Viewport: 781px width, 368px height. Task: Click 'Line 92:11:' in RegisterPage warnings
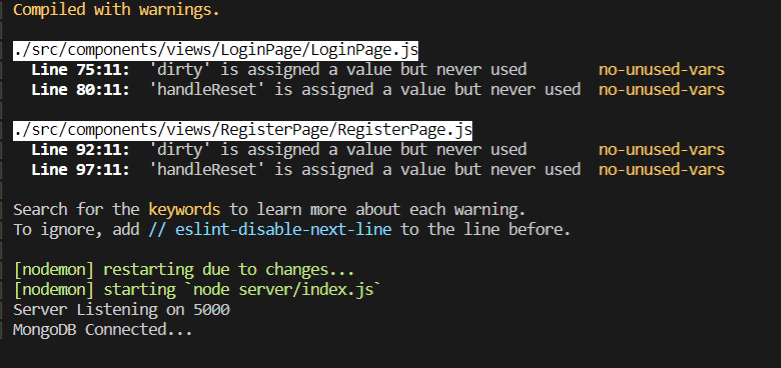click(80, 149)
